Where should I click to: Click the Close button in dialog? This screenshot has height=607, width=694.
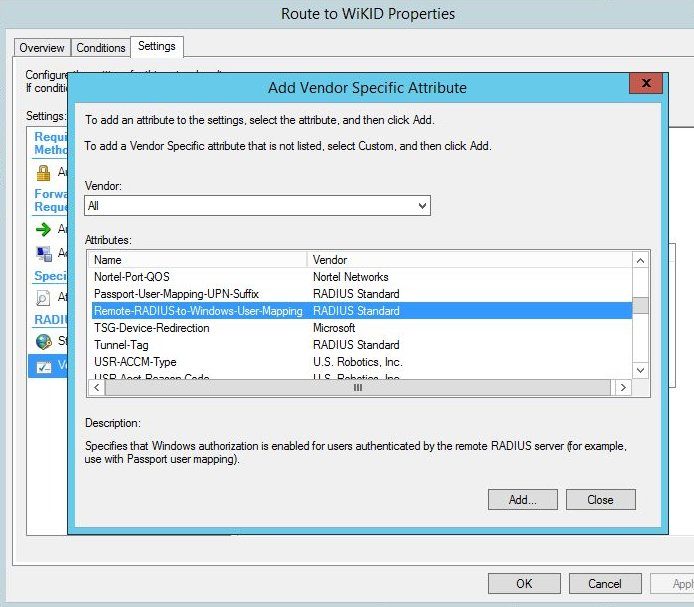point(601,499)
